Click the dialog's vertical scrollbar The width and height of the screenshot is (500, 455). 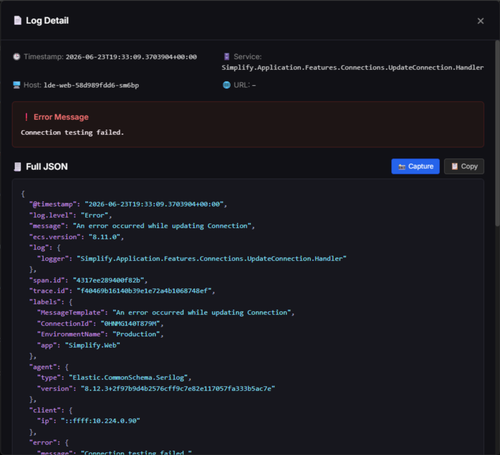pos(497,133)
